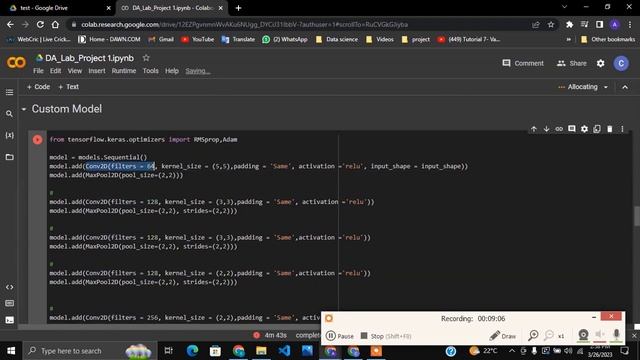The height and width of the screenshot is (360, 640).
Task: Open Colab settings gear in header
Action: (x=600, y=63)
